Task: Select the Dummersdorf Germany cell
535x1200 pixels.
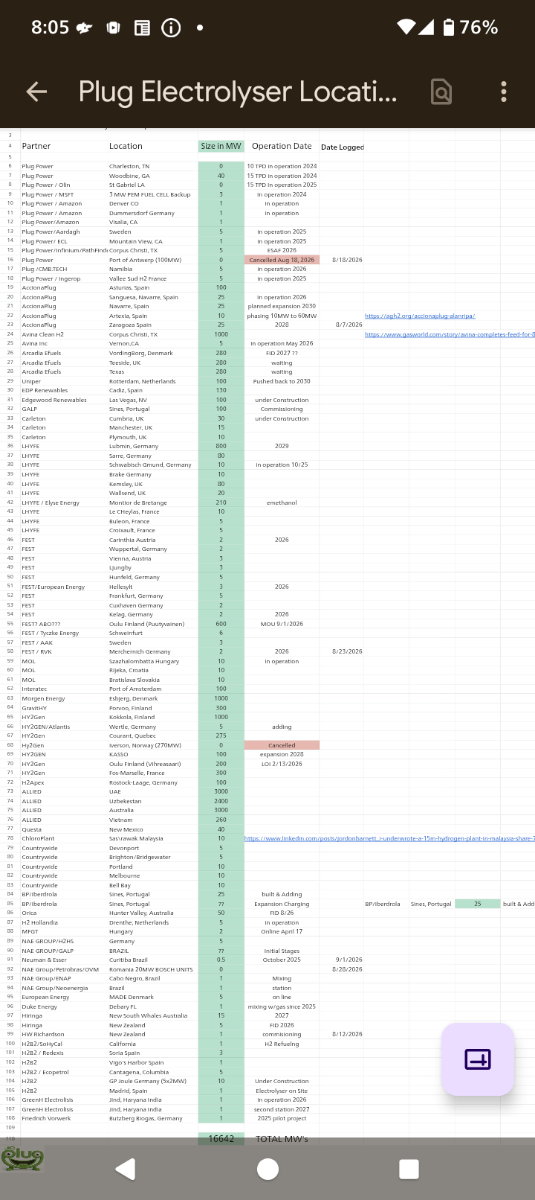Action: coord(141,213)
